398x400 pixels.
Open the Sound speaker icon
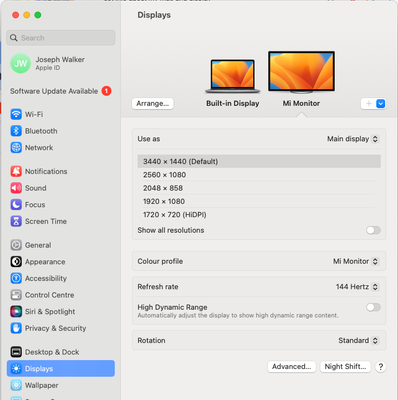(16, 188)
